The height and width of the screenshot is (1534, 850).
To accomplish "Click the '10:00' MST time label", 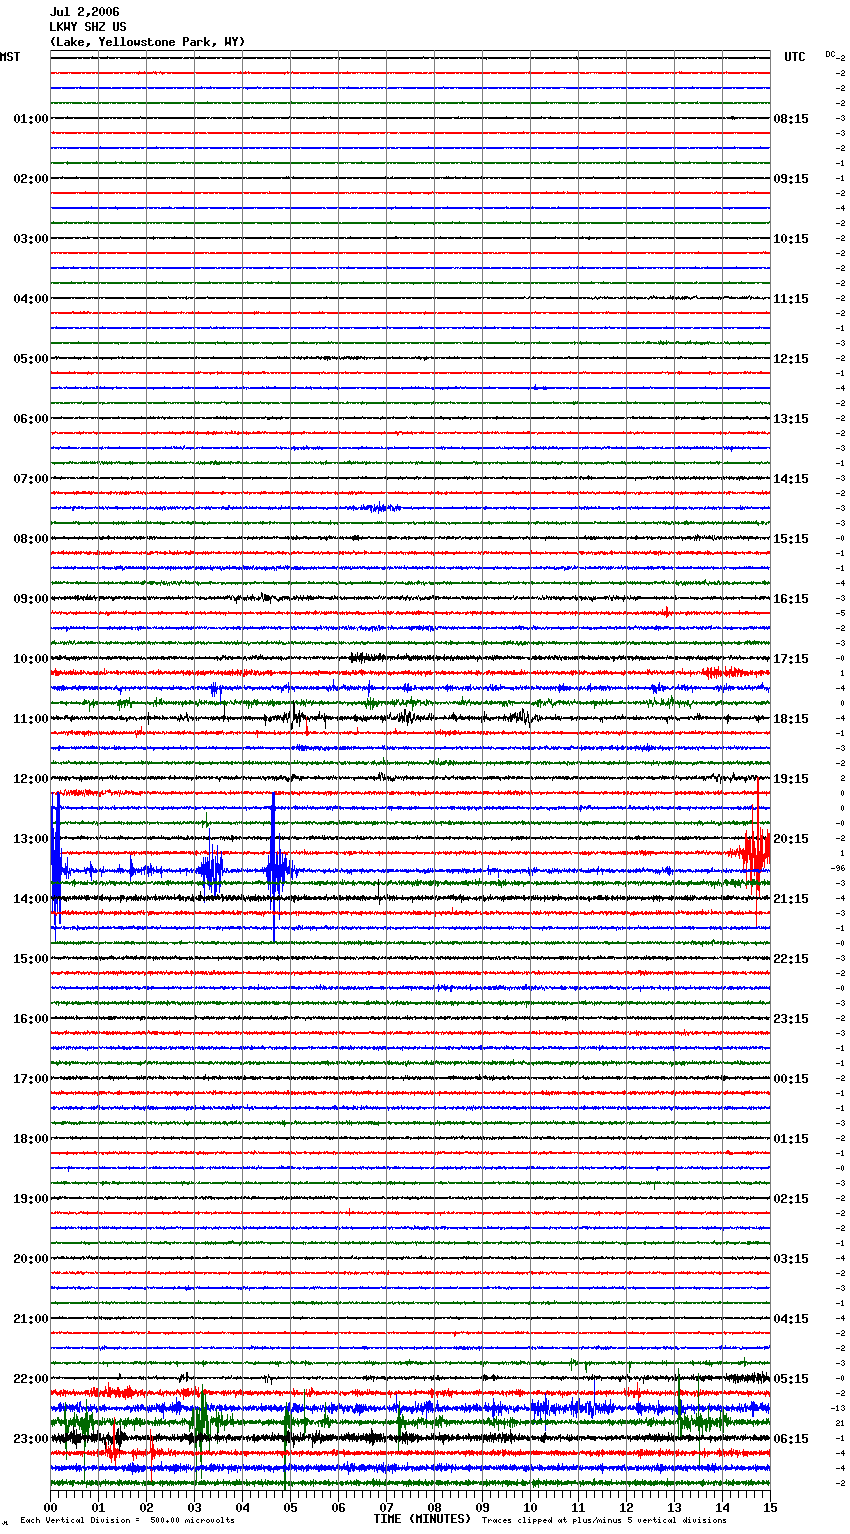I will (30, 659).
